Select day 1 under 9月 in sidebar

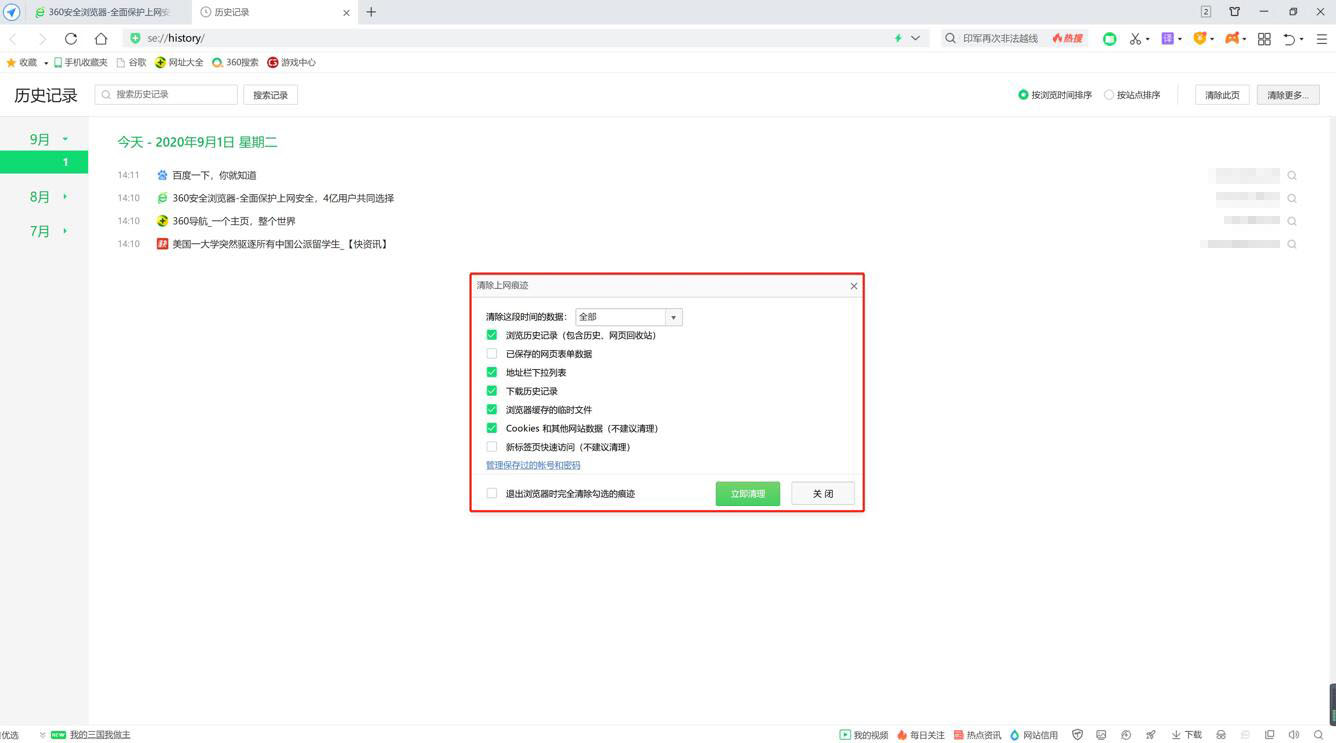tap(44, 162)
